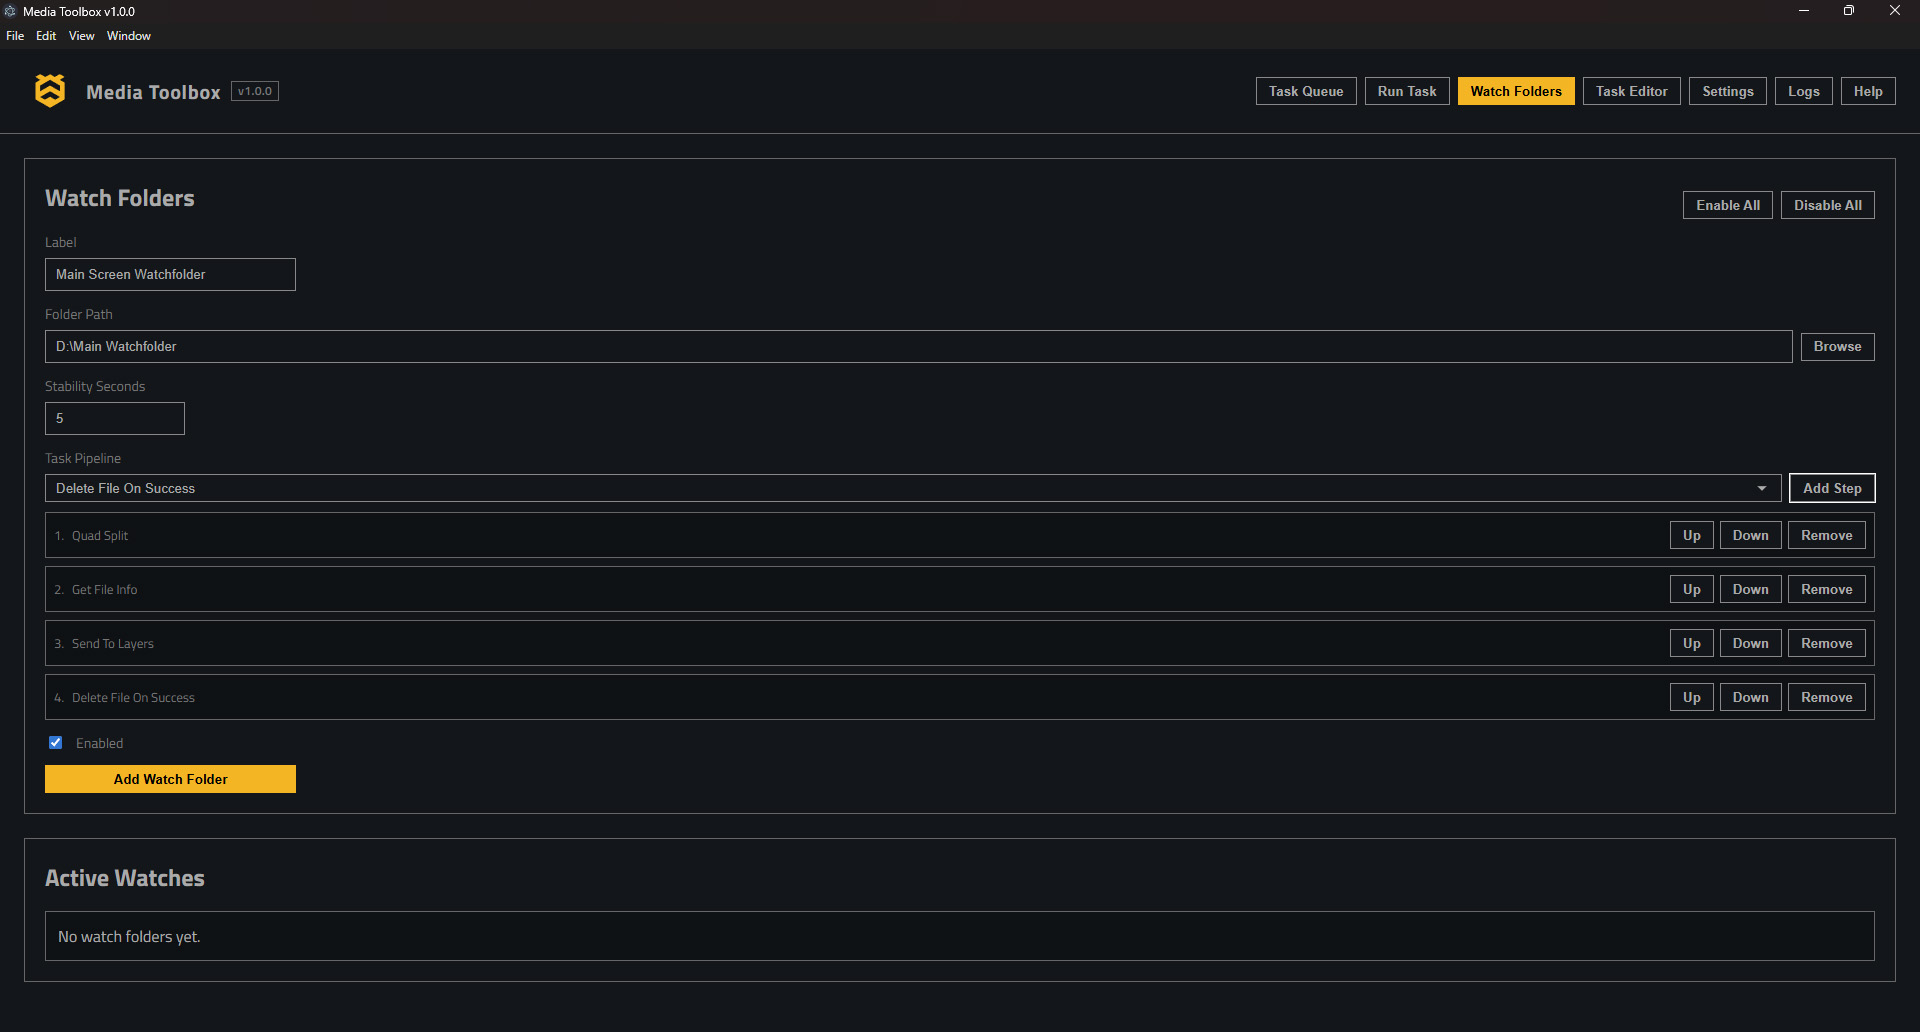
Task: Go to the Settings page
Action: pyautogui.click(x=1727, y=91)
